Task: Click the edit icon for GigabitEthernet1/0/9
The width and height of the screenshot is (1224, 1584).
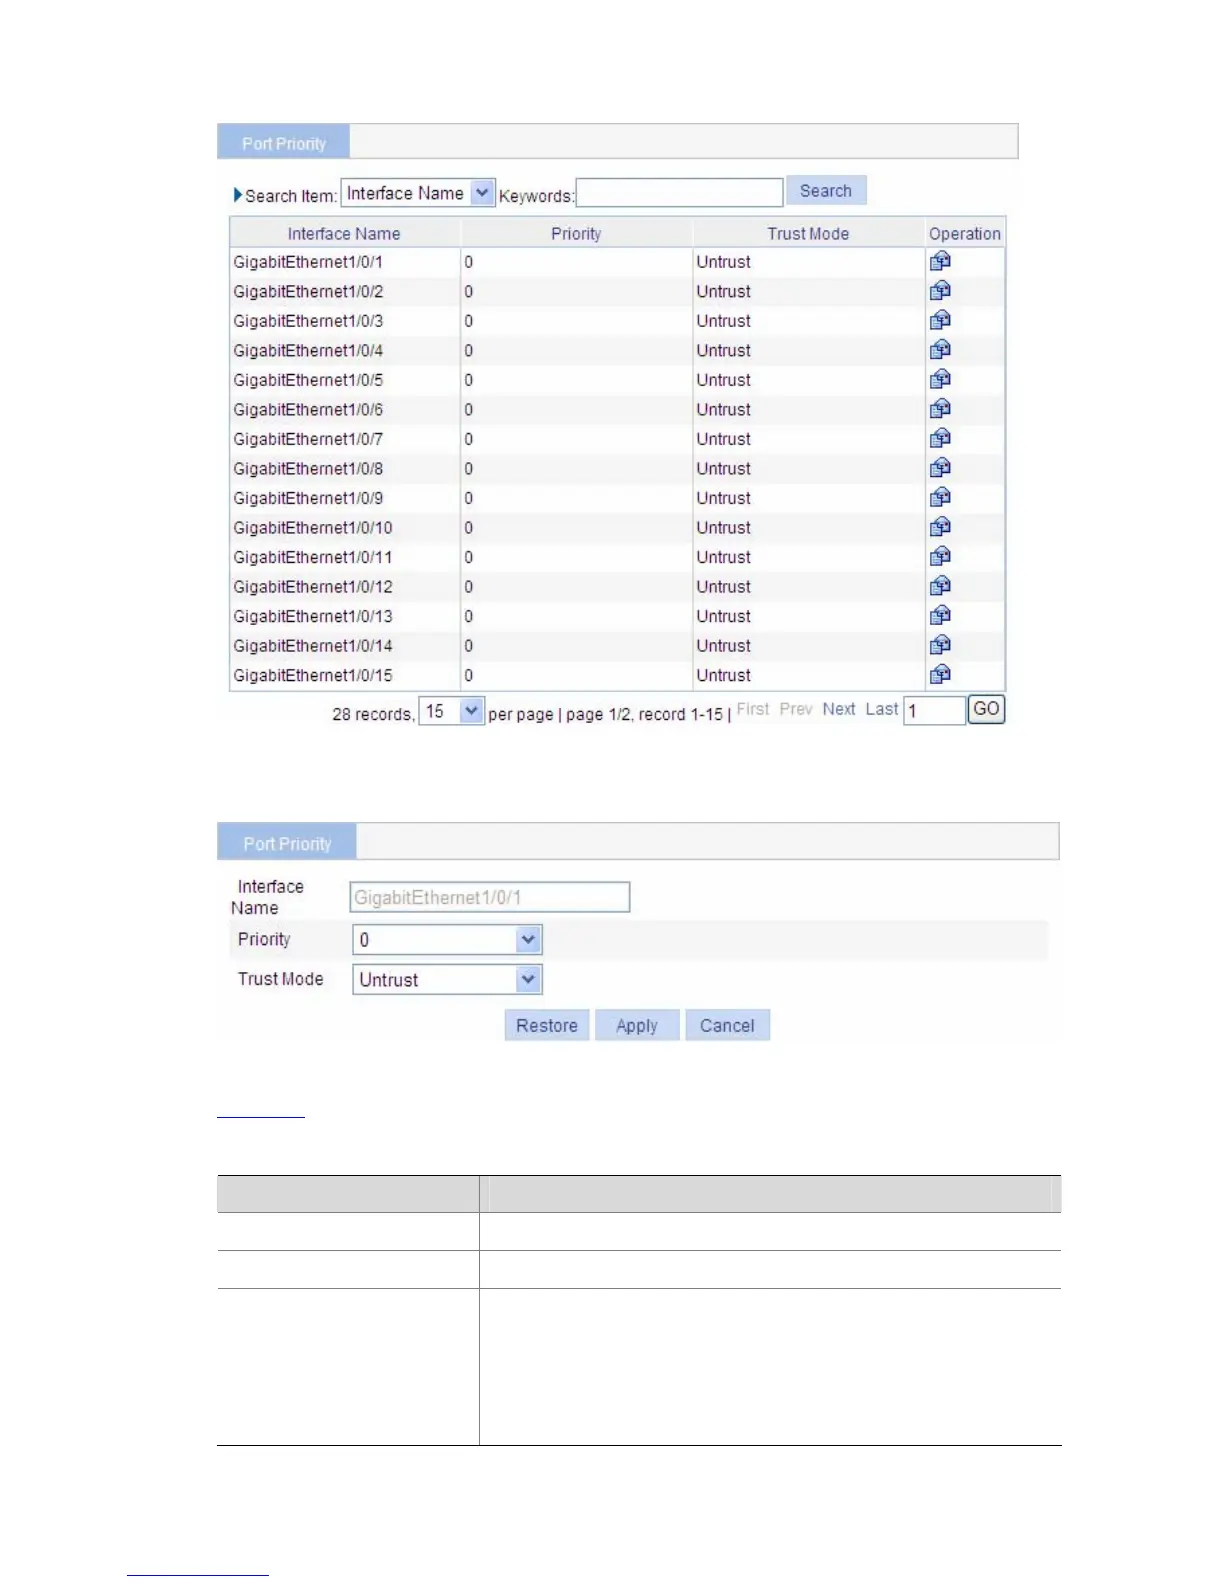Action: (x=940, y=497)
